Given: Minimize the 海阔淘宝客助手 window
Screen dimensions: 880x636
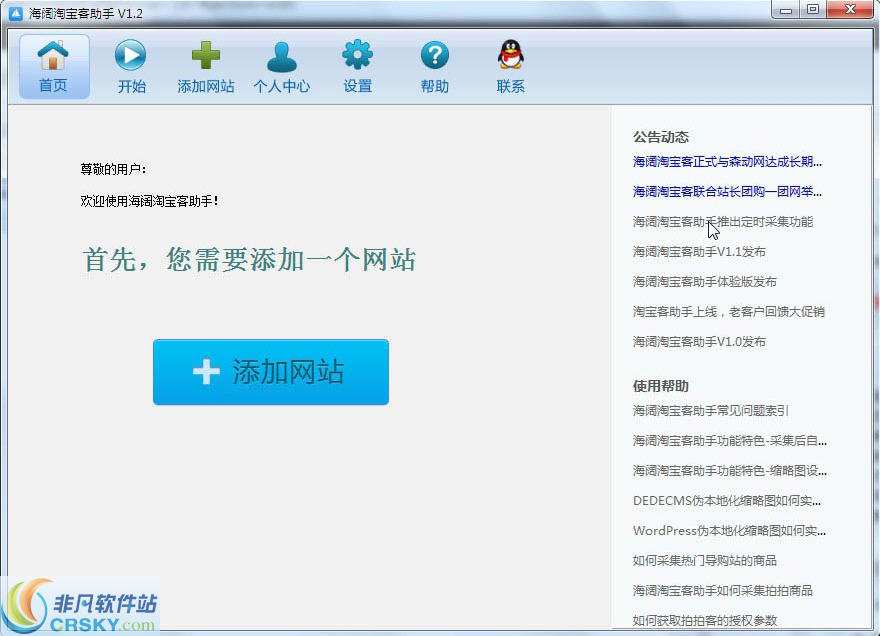Looking at the screenshot, I should 786,10.
